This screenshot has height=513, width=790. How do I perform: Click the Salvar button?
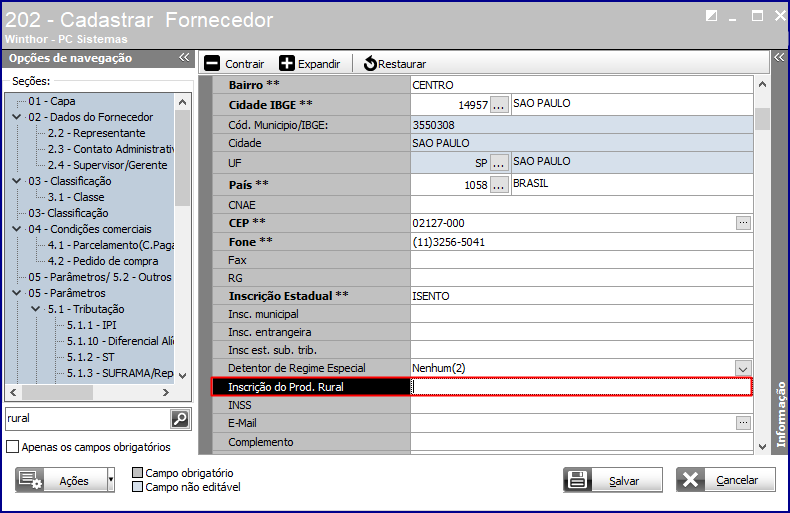pyautogui.click(x=613, y=480)
